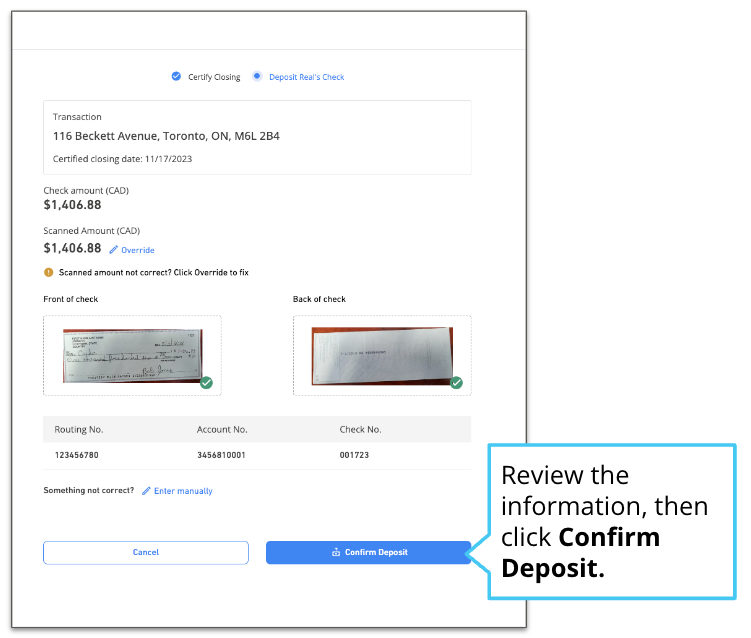
Task: Click the deposit icon in Confirm Deposit button
Action: 336,552
